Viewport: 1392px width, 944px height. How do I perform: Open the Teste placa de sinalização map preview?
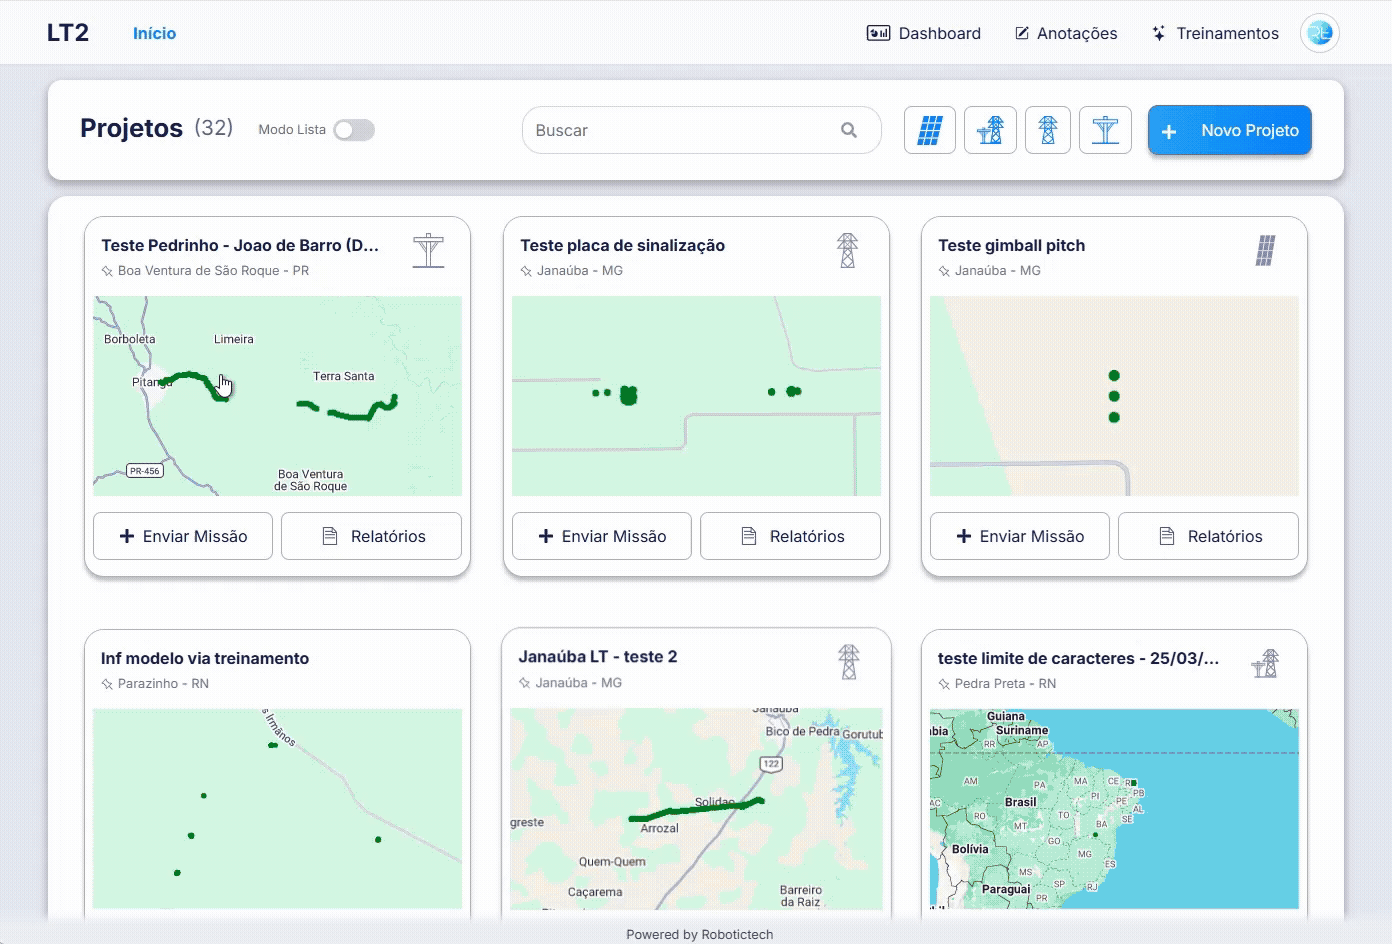[x=696, y=396]
